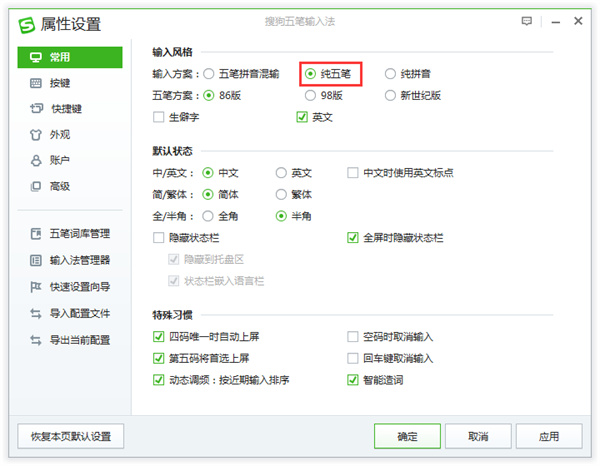Click the 外观 shirt icon

36,134
